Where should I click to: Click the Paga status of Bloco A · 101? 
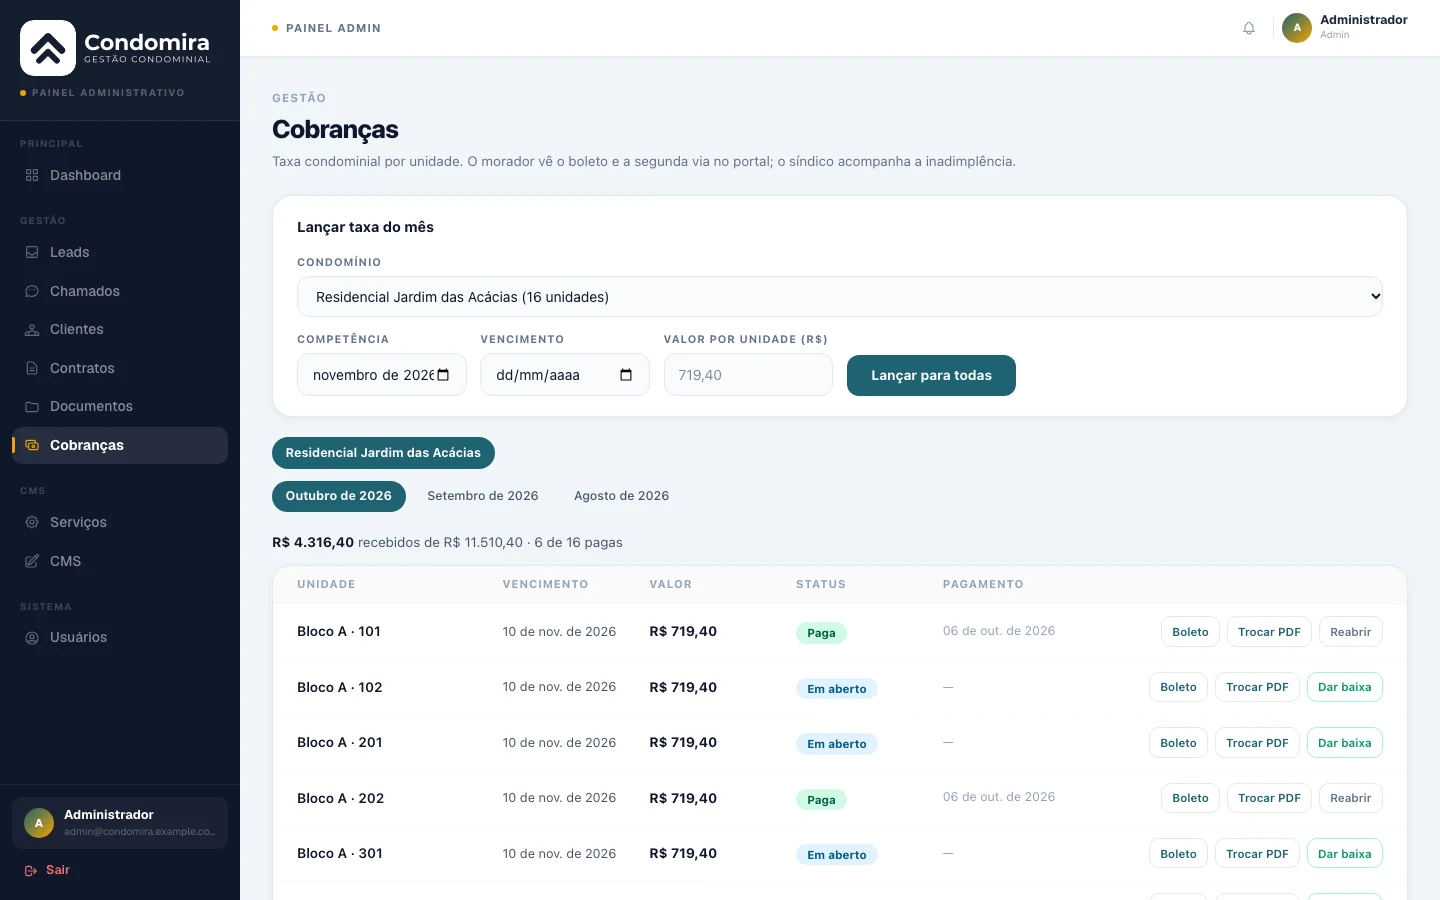[821, 633]
